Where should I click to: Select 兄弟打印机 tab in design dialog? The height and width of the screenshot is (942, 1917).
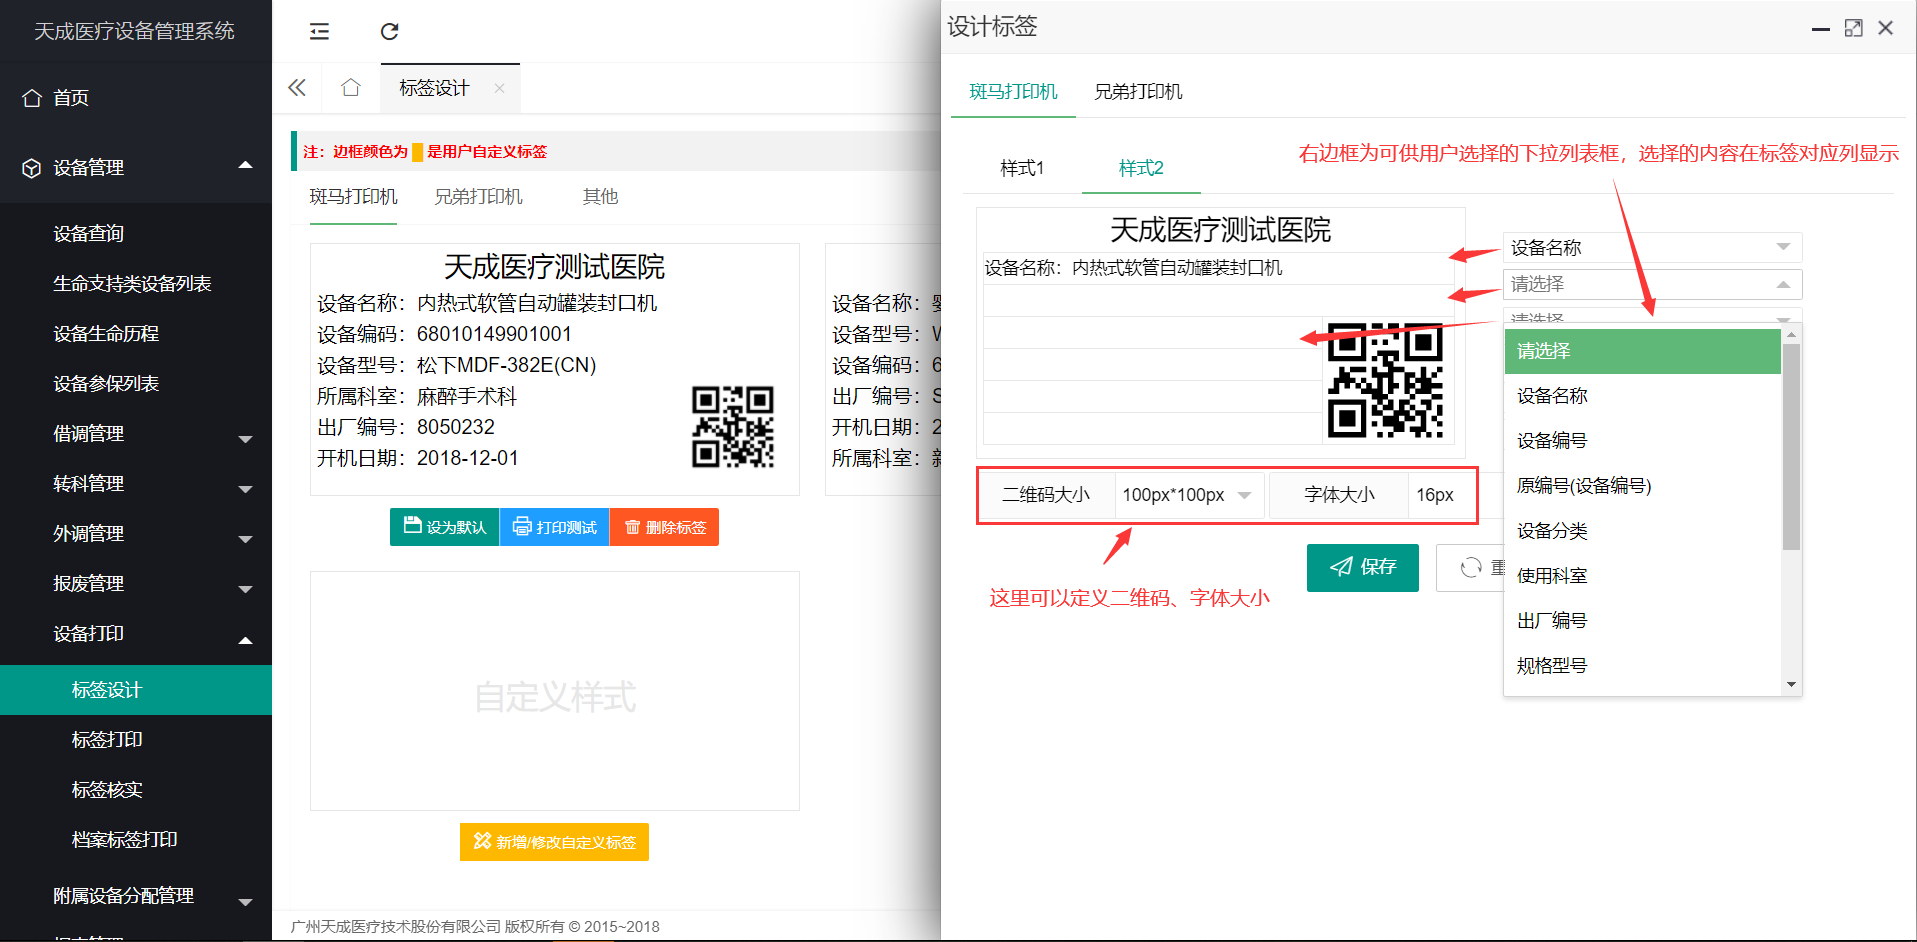[1138, 92]
